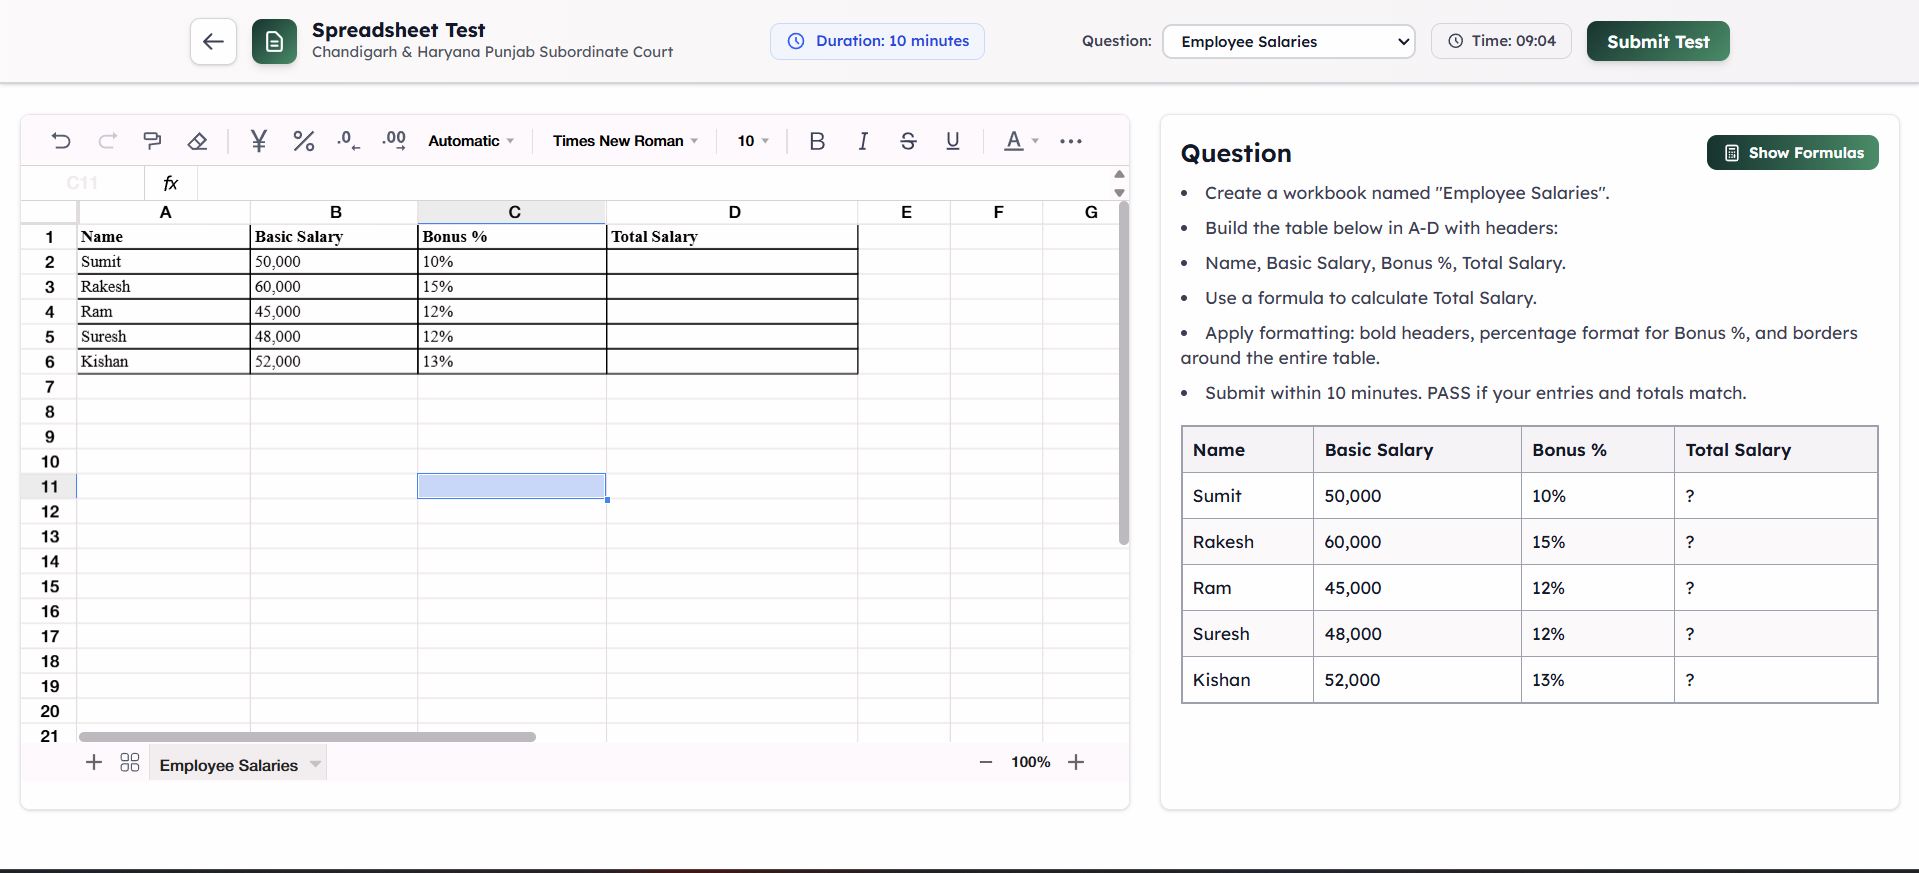Apply percentage format icon
Viewport: 1919px width, 873px height.
[304, 141]
